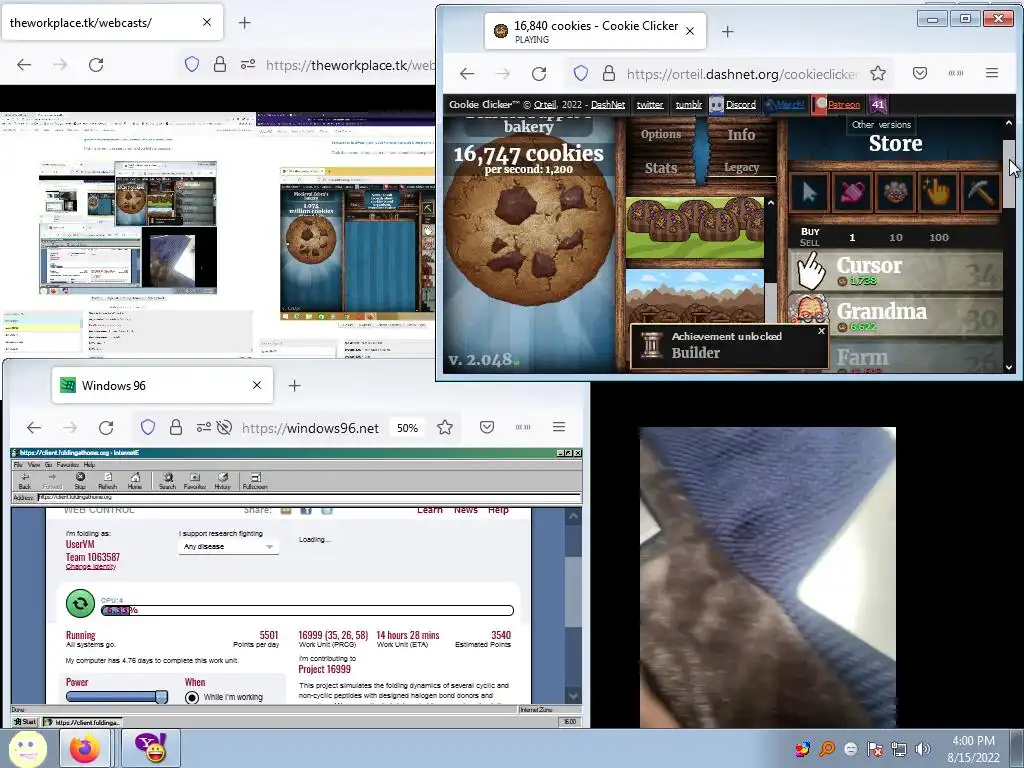Image resolution: width=1024 pixels, height=768 pixels.
Task: Click the blocked-autoplay icon for windows96.net
Action: [224, 428]
